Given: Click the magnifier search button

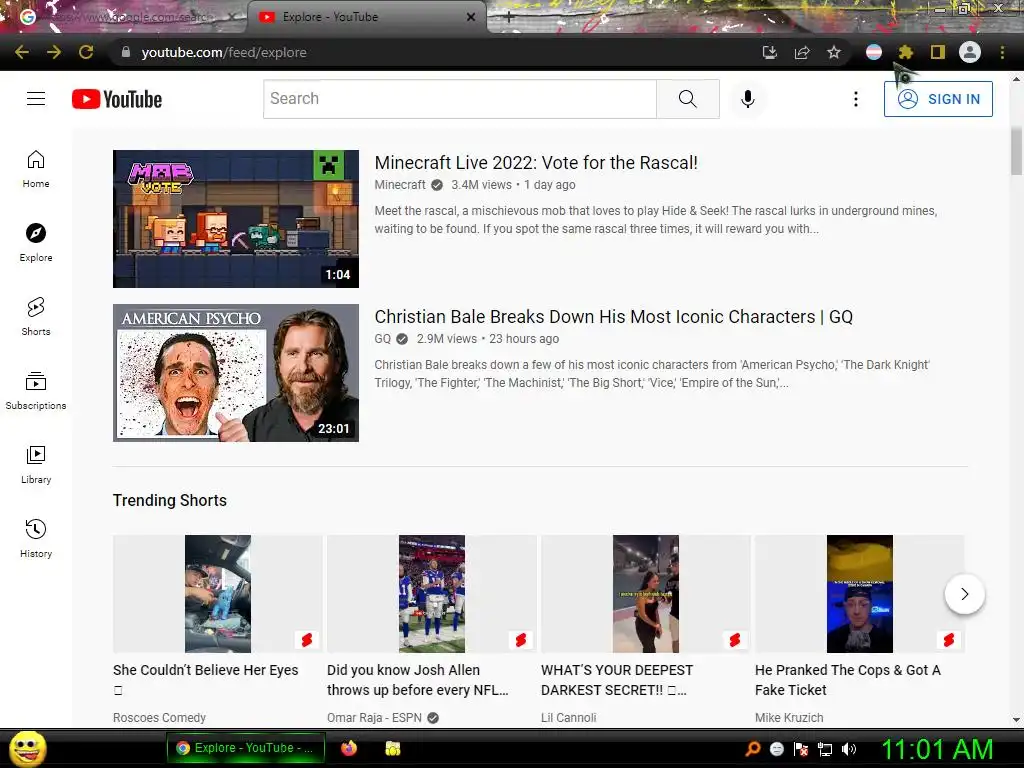Looking at the screenshot, I should [x=688, y=99].
